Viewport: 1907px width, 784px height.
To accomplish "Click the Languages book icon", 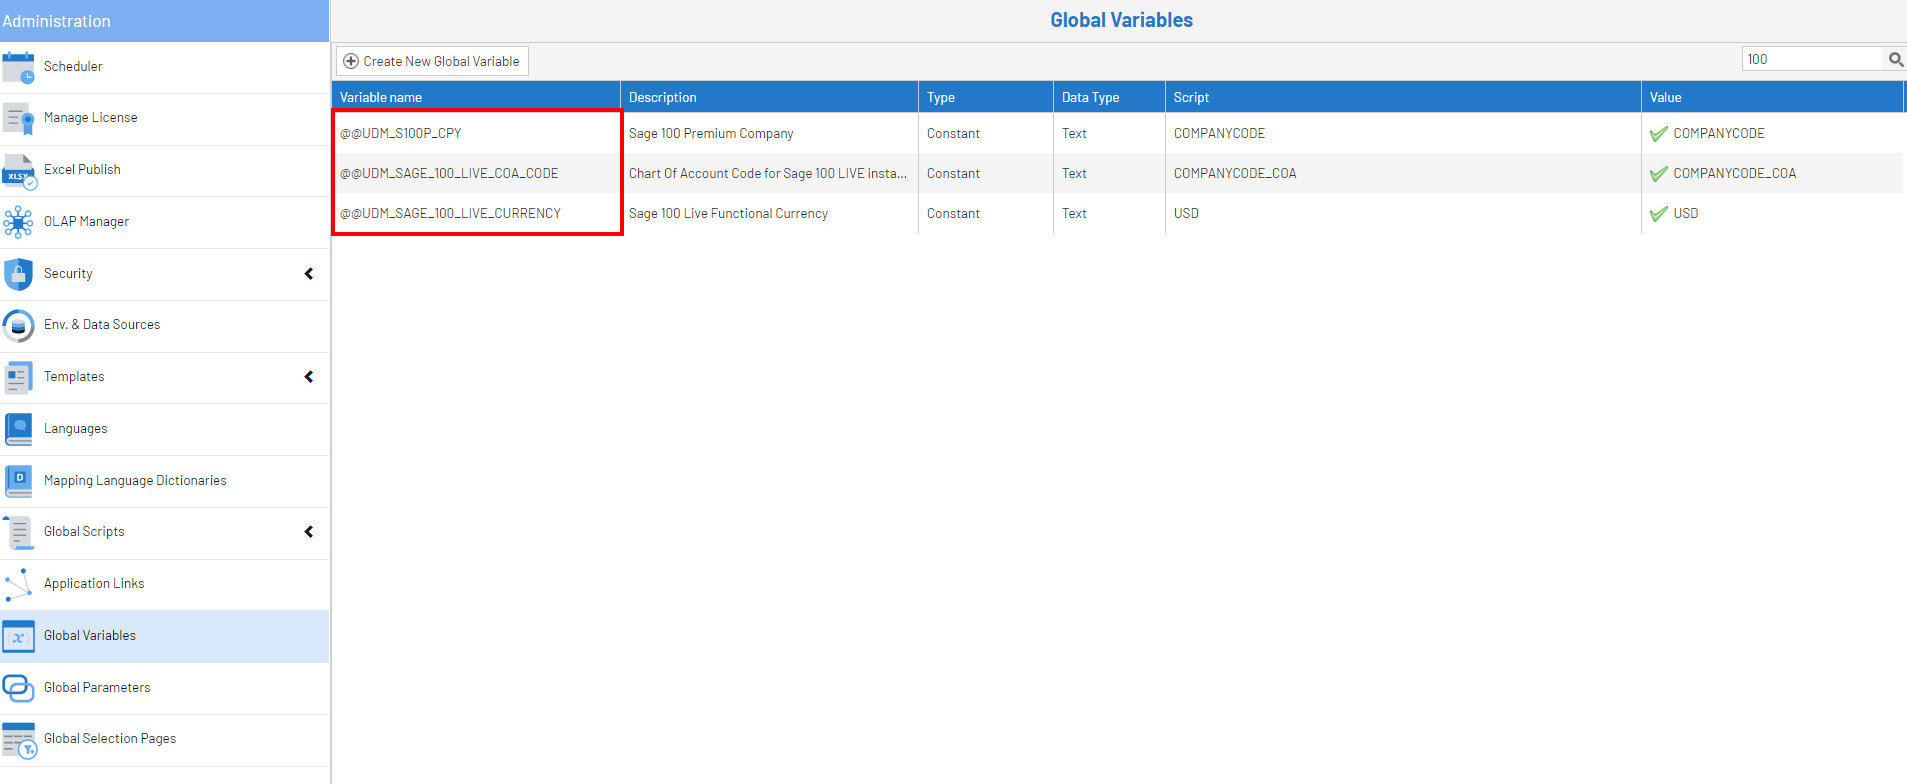I will point(18,429).
